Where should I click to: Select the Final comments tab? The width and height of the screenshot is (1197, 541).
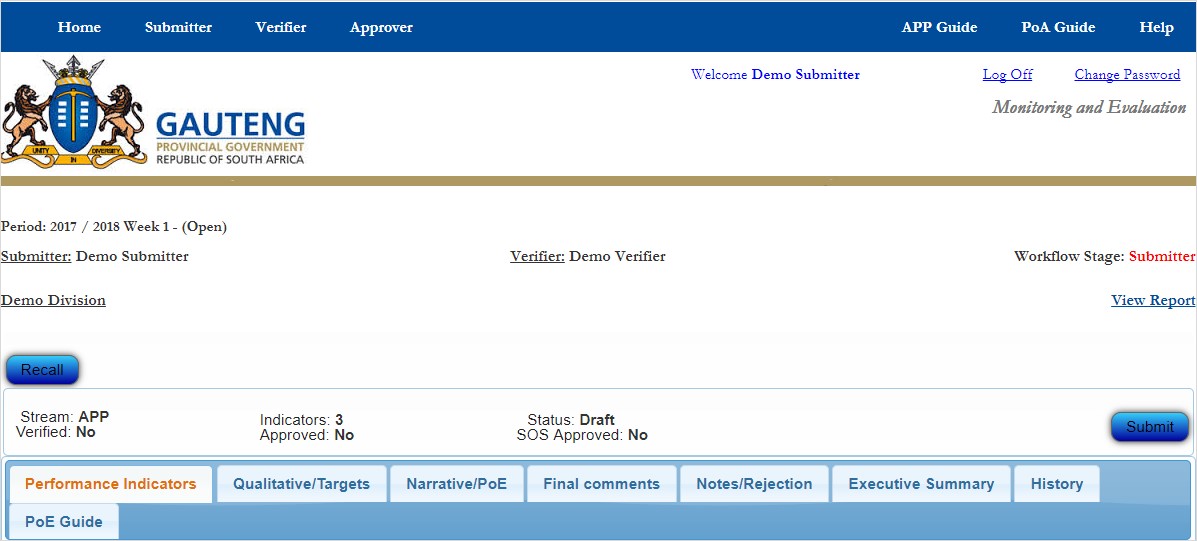tap(601, 484)
